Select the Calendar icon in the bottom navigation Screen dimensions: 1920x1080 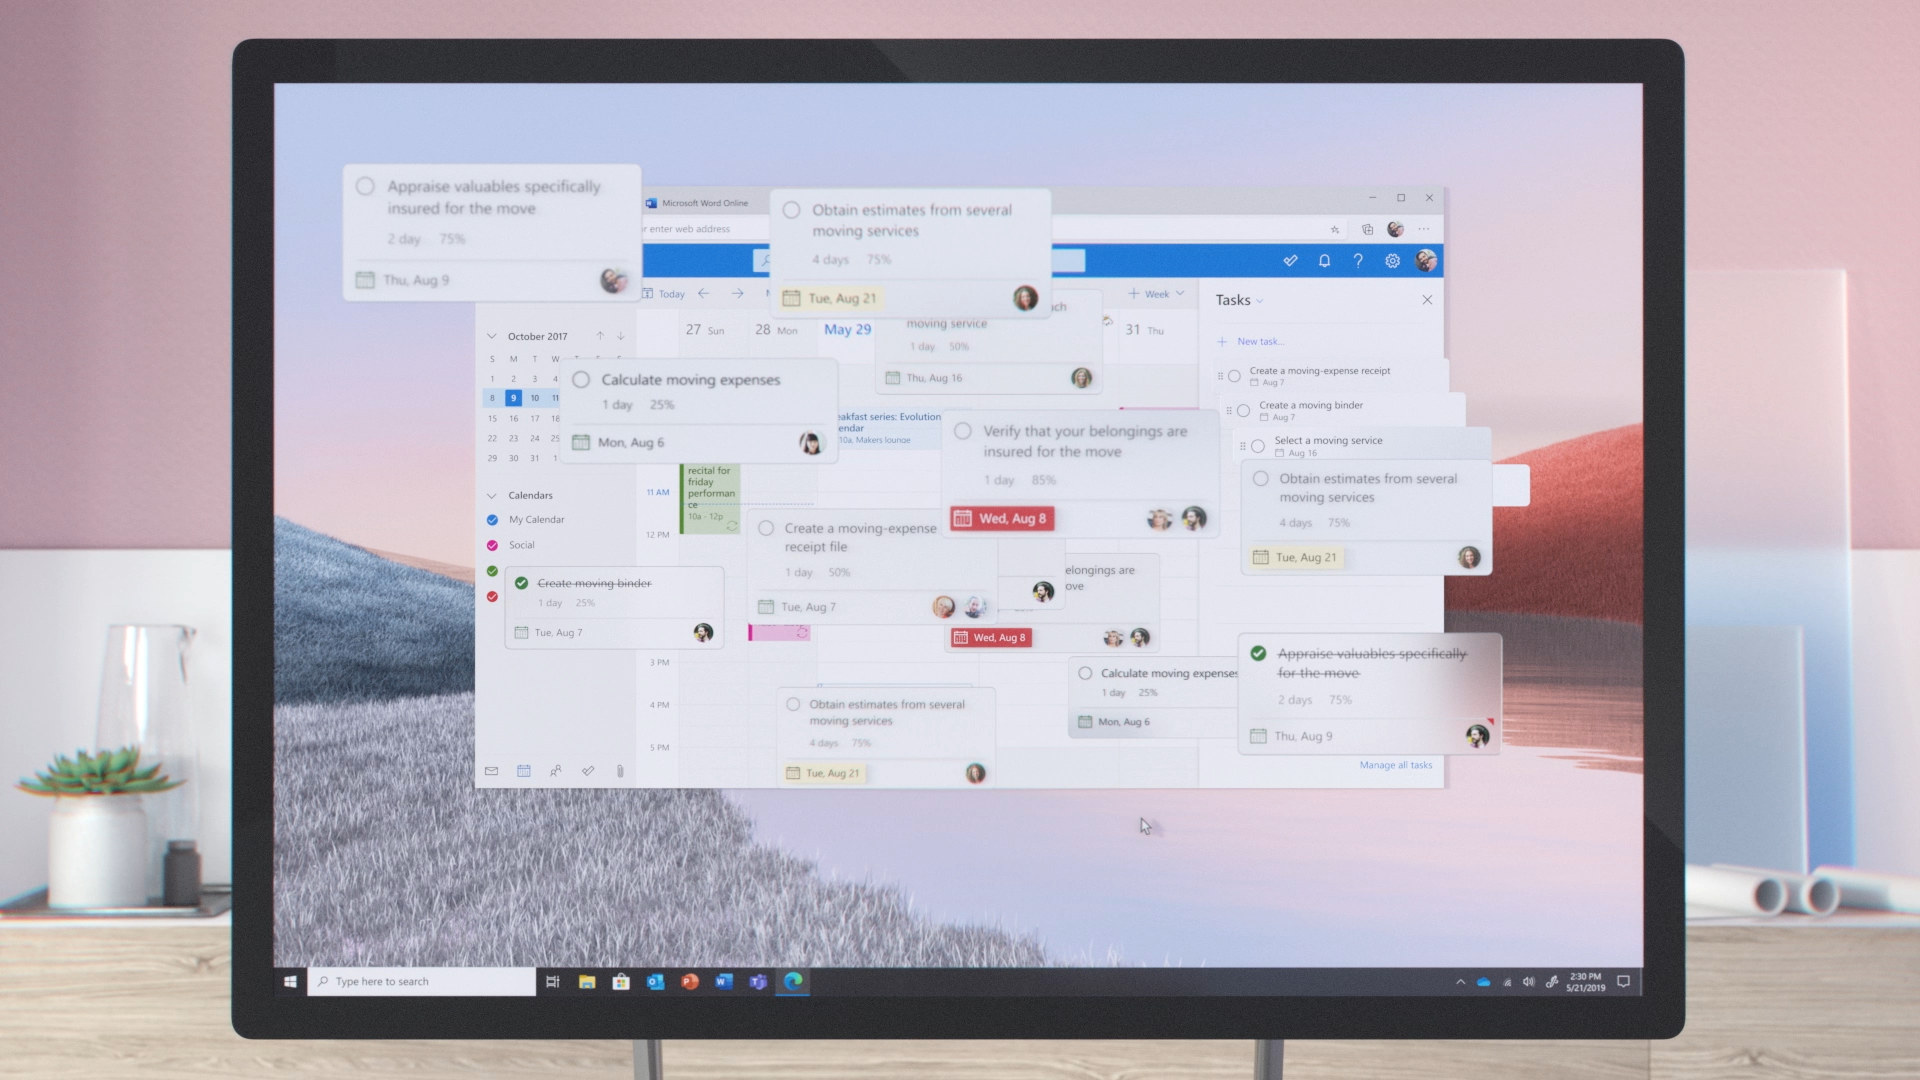point(524,771)
